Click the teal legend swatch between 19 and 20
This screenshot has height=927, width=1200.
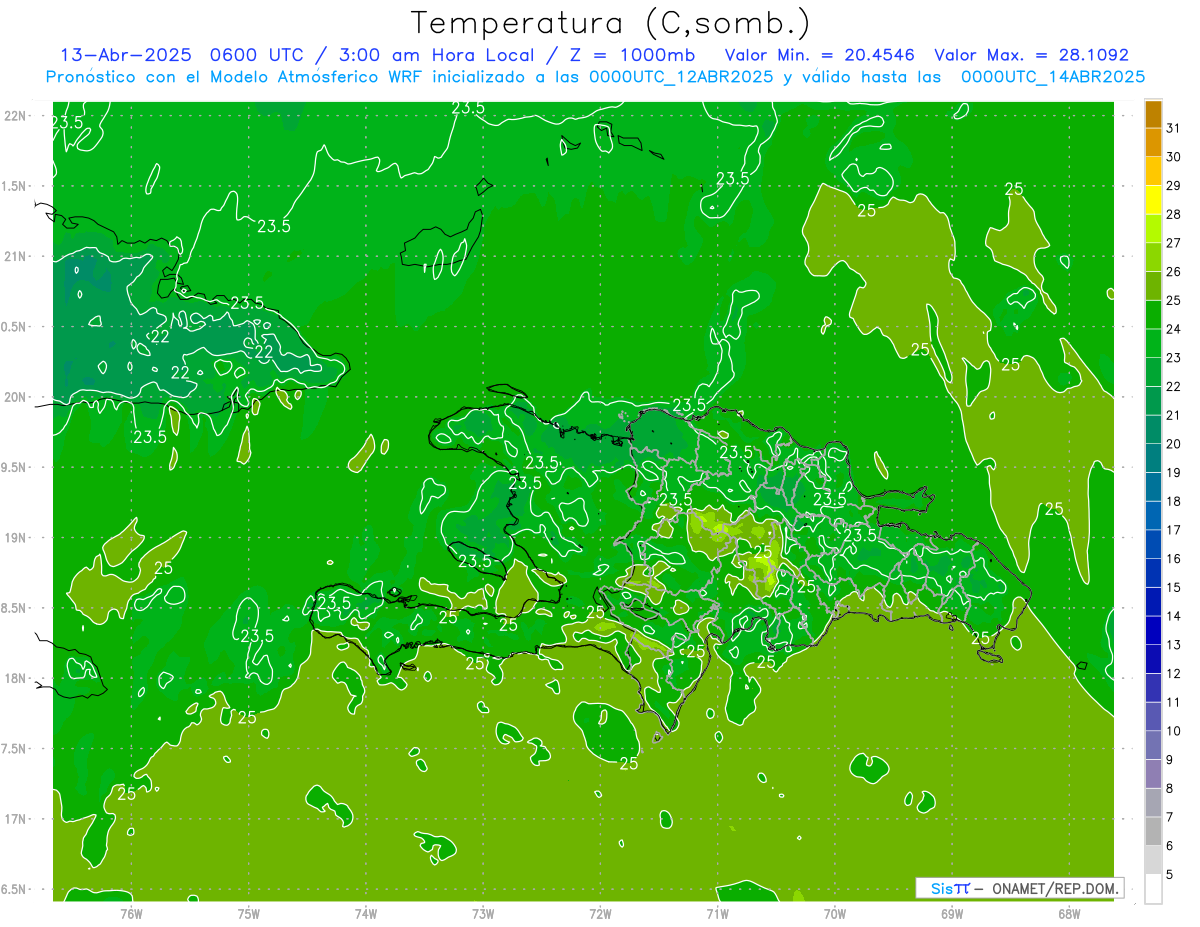click(x=1153, y=458)
